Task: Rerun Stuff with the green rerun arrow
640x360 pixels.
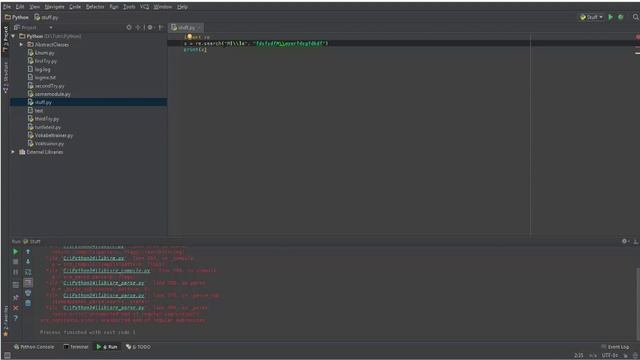Action: [x=15, y=252]
